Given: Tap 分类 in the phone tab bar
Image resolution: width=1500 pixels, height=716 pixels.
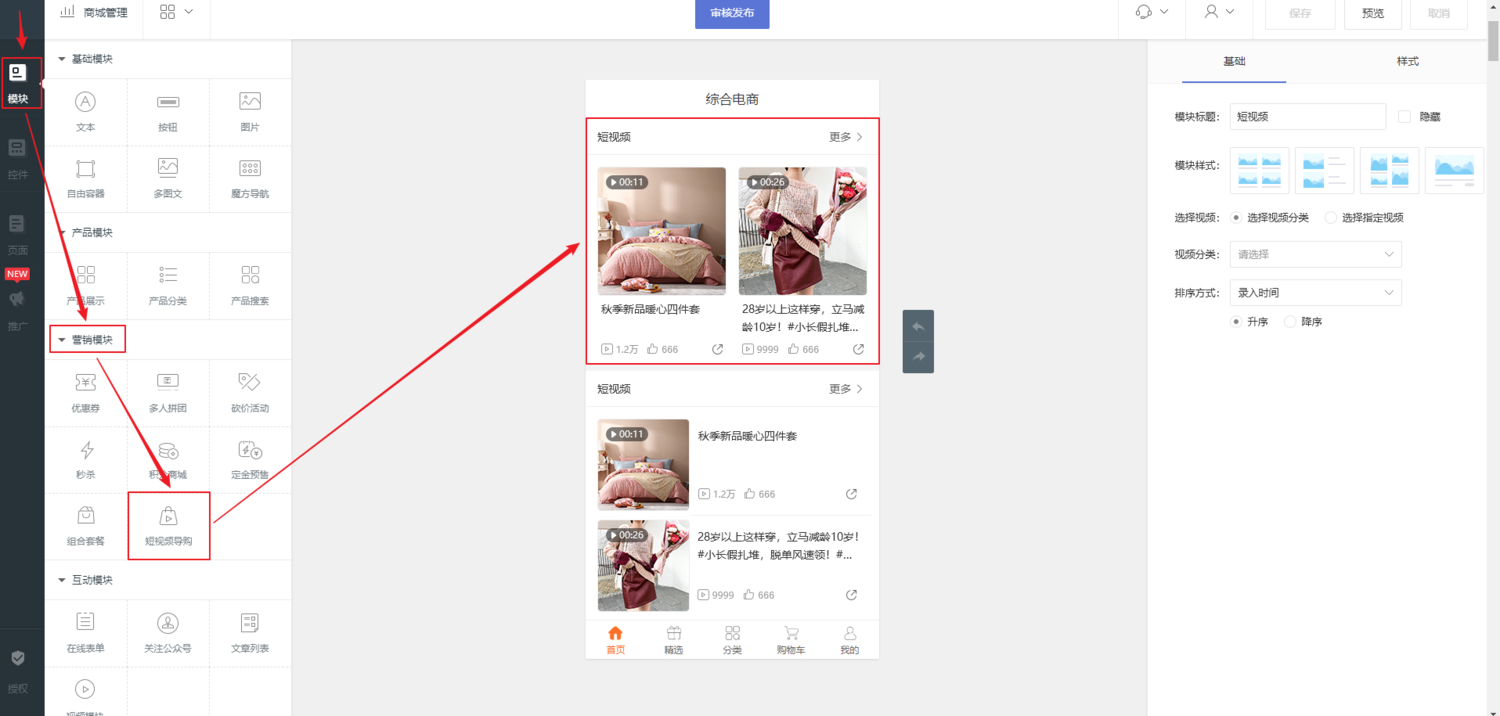Looking at the screenshot, I should pyautogui.click(x=732, y=640).
